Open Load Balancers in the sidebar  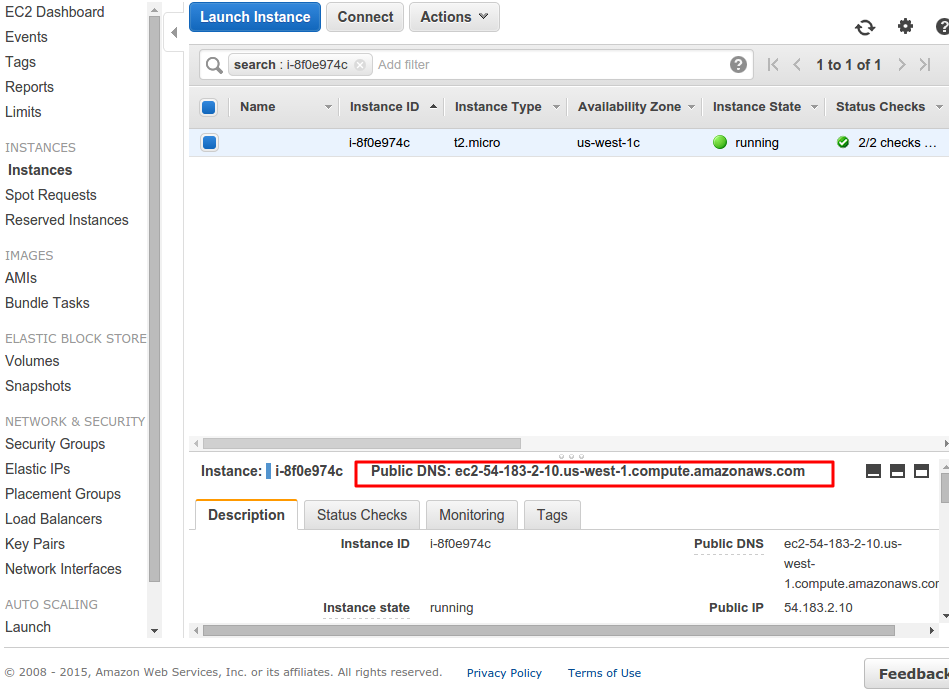coord(53,519)
